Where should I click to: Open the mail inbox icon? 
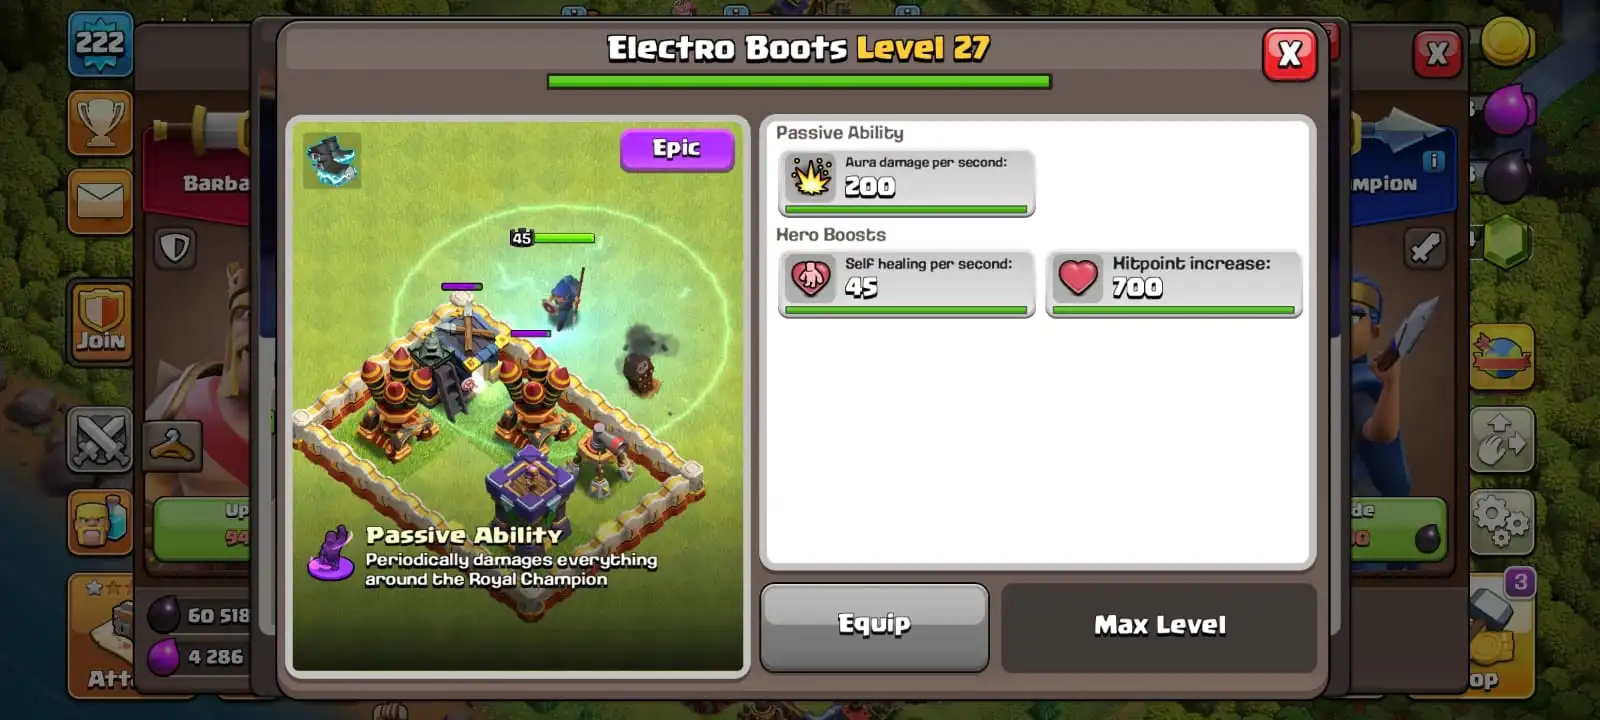tap(100, 201)
